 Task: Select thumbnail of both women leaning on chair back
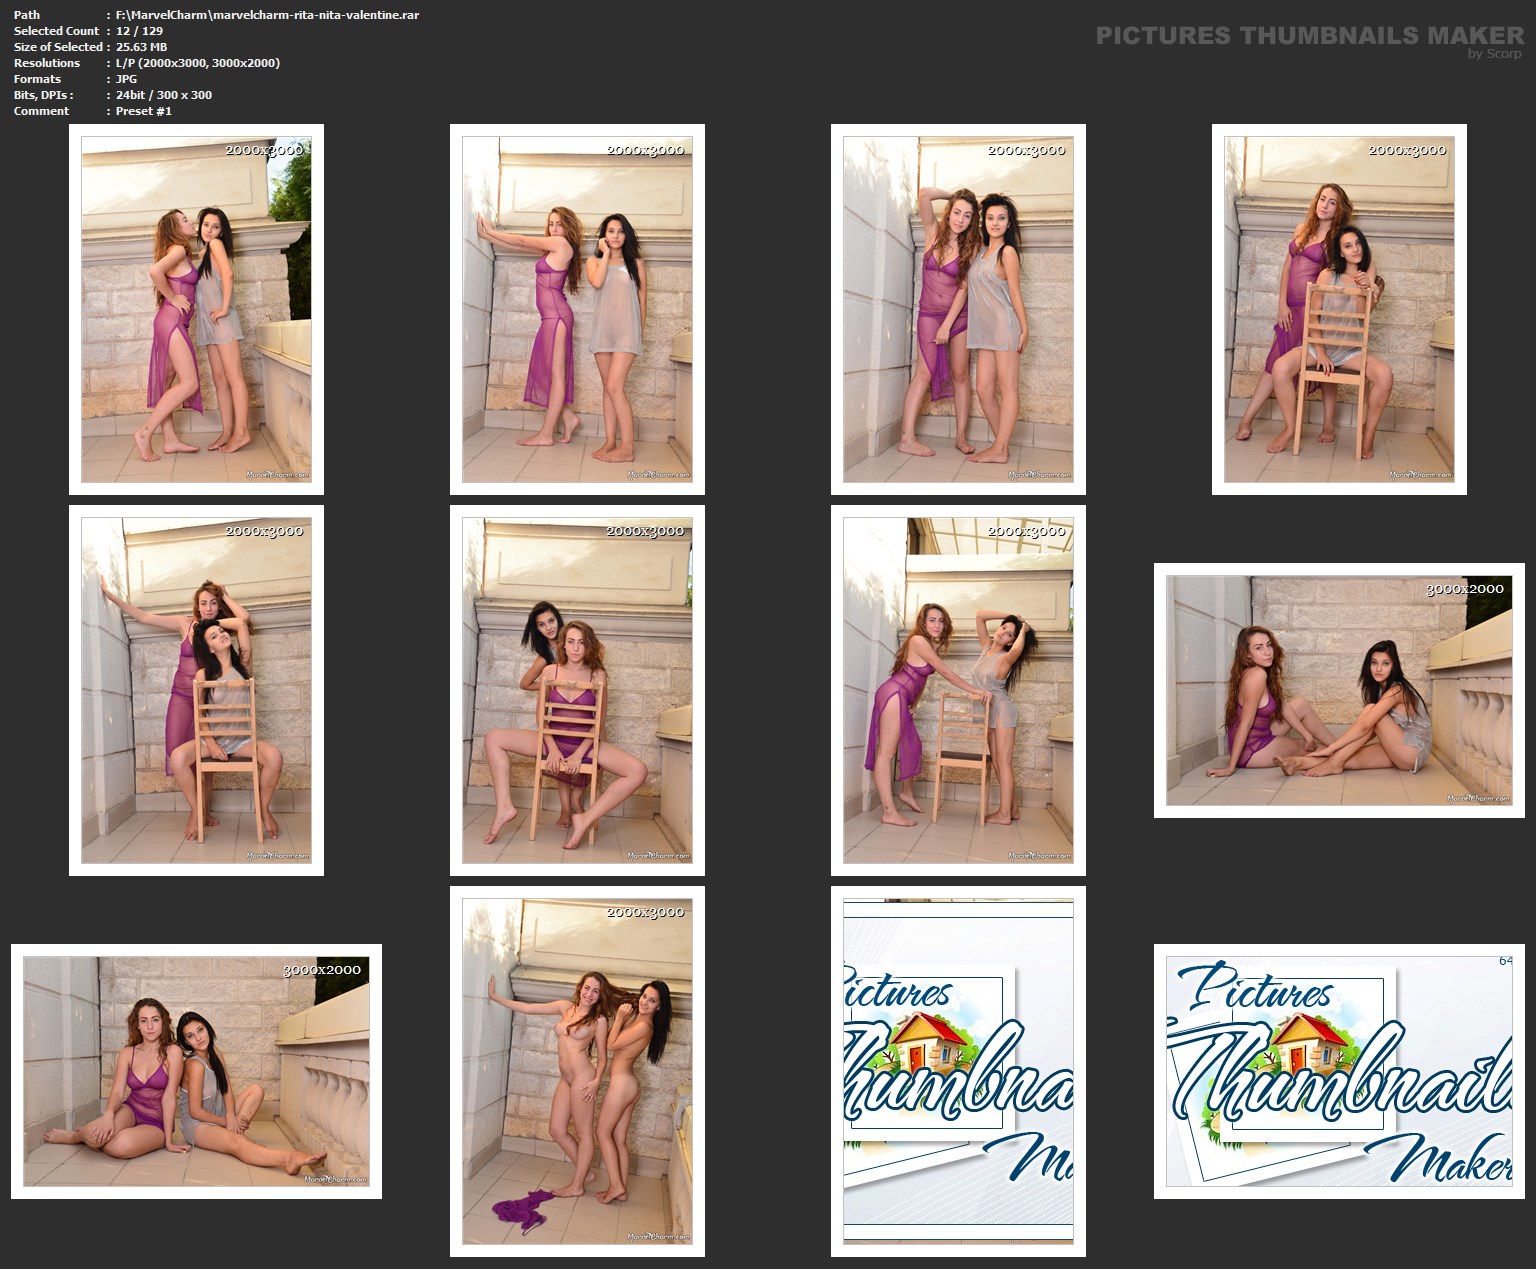[958, 690]
